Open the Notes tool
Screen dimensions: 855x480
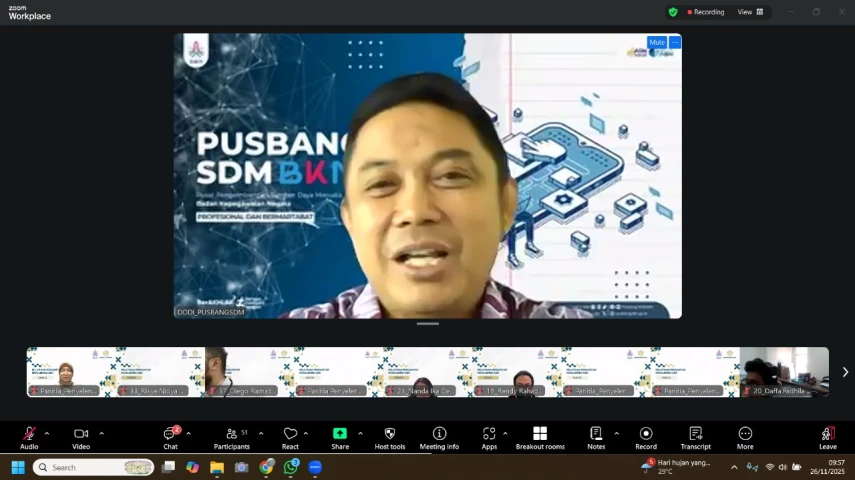596,438
